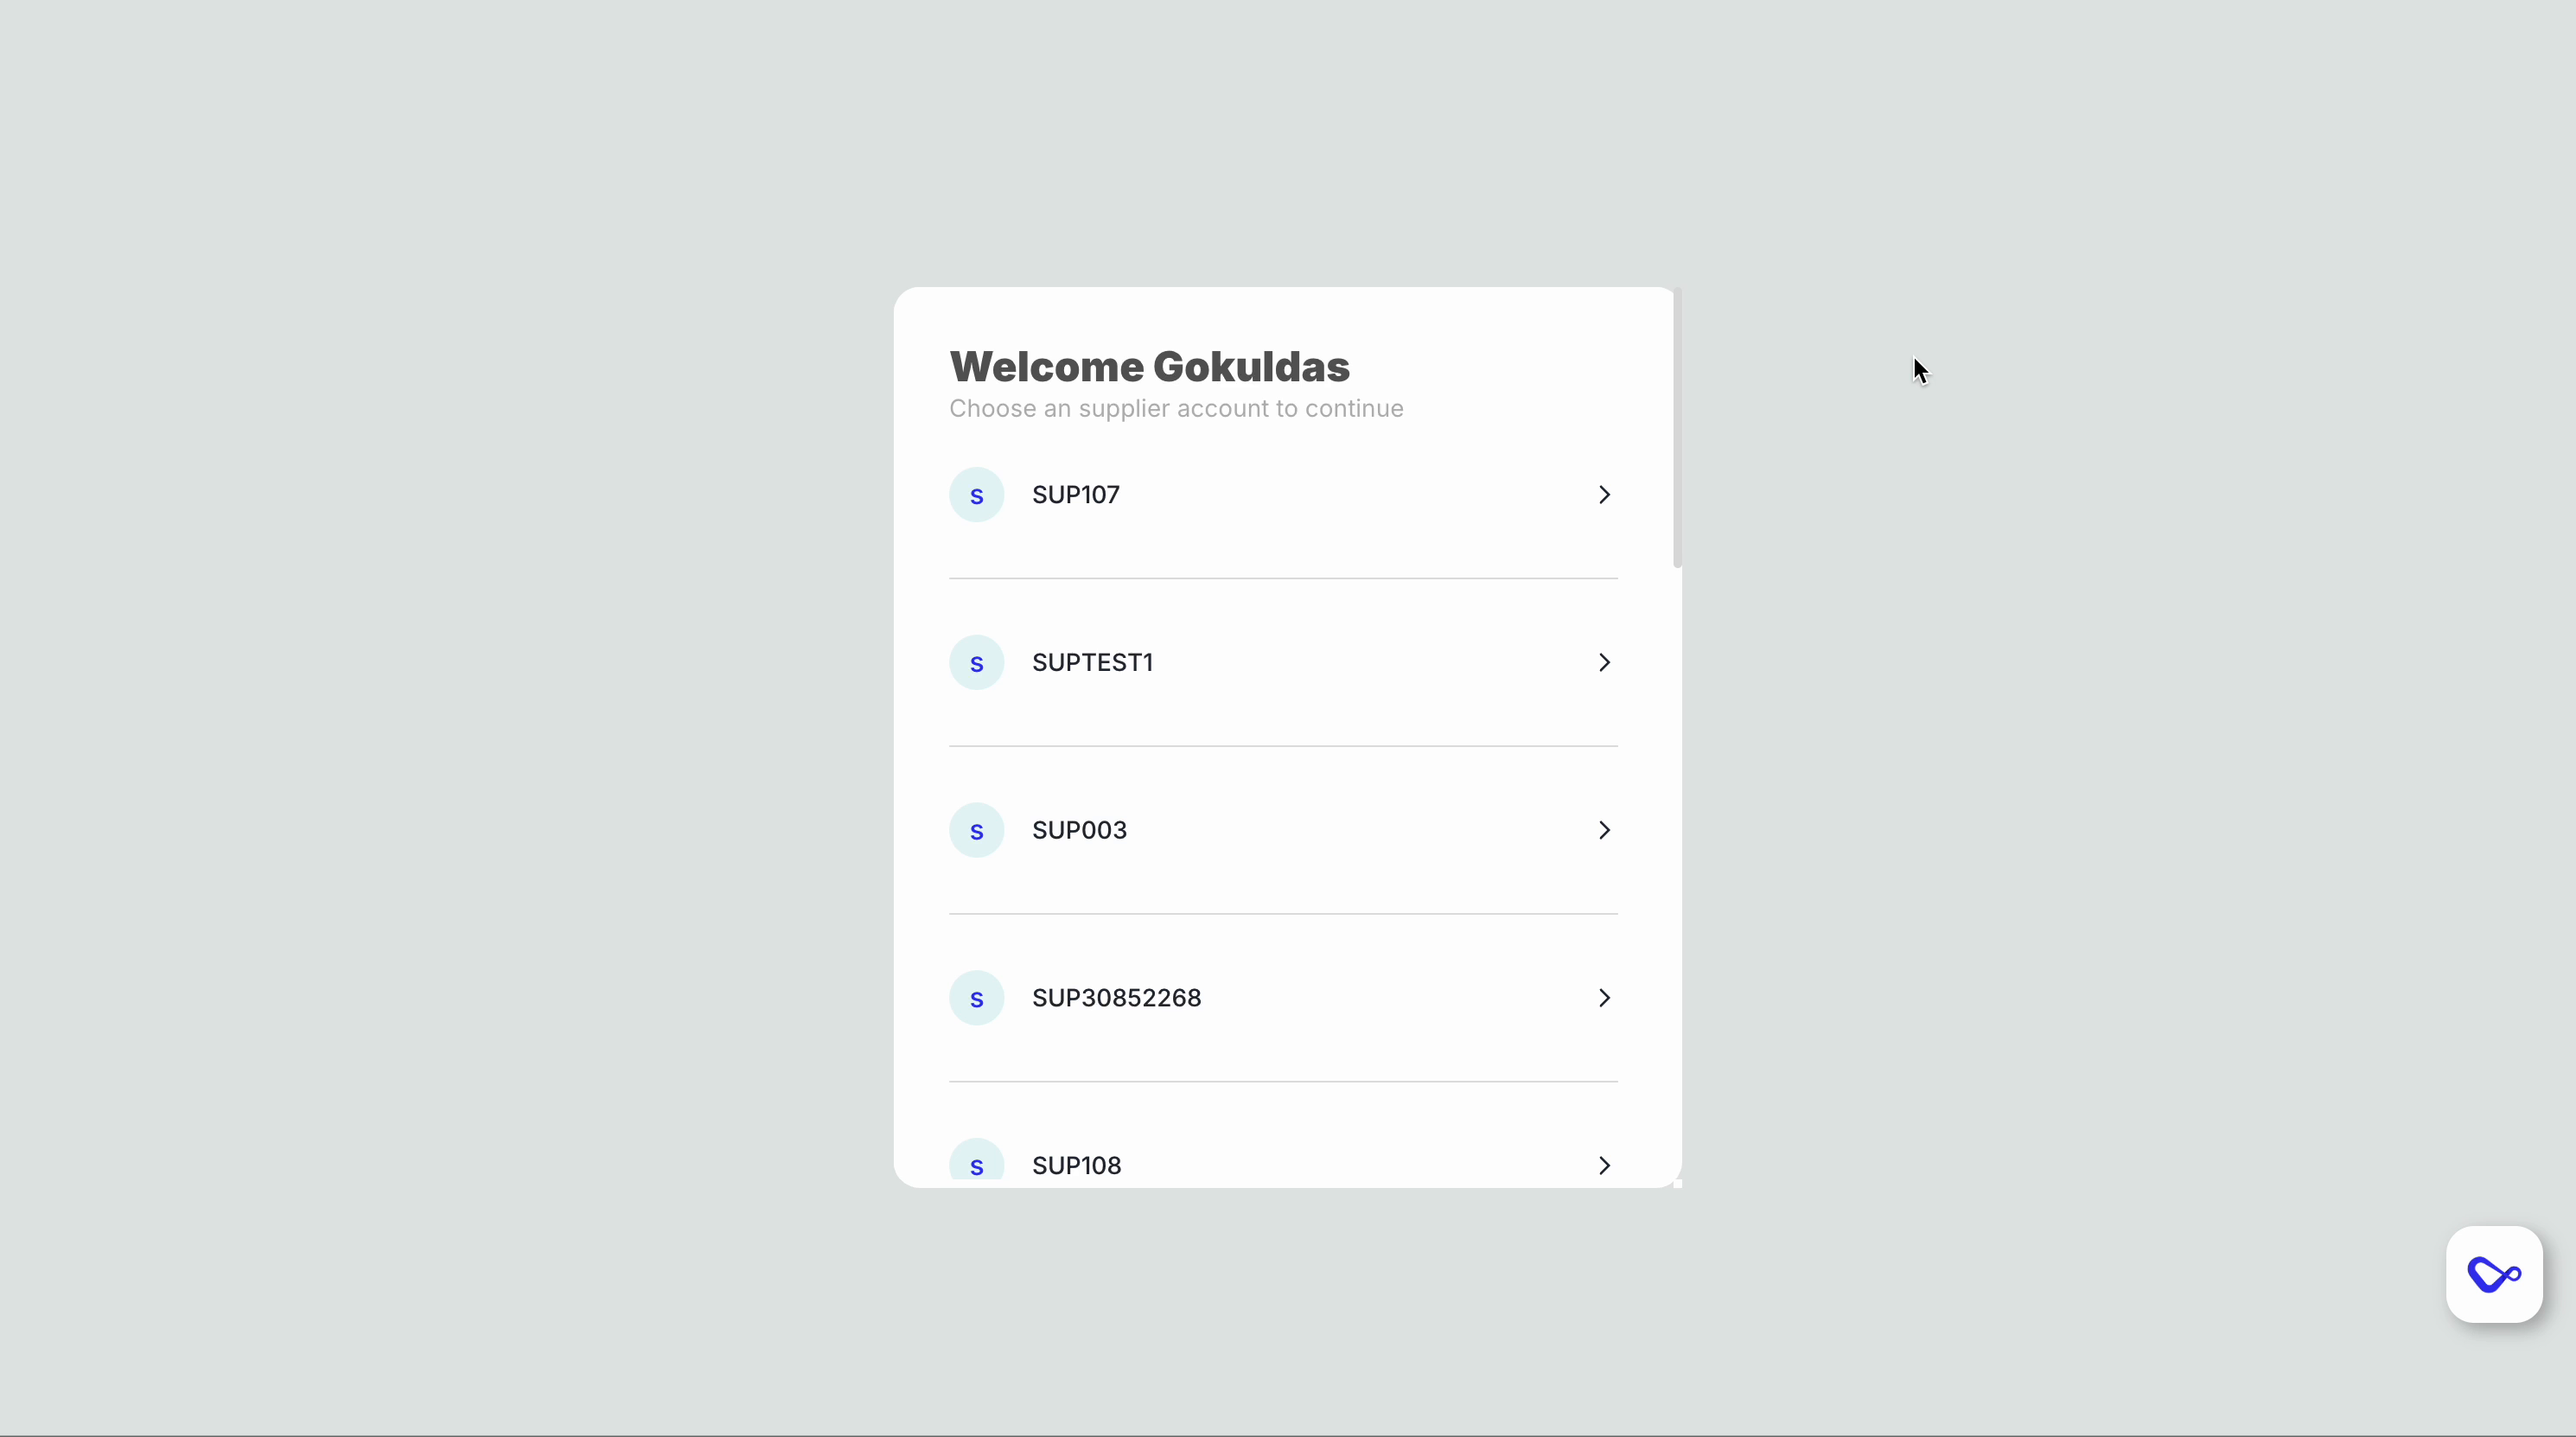2576x1437 pixels.
Task: Click the S avatar icon next to SUPTEST1
Action: pyautogui.click(x=977, y=661)
